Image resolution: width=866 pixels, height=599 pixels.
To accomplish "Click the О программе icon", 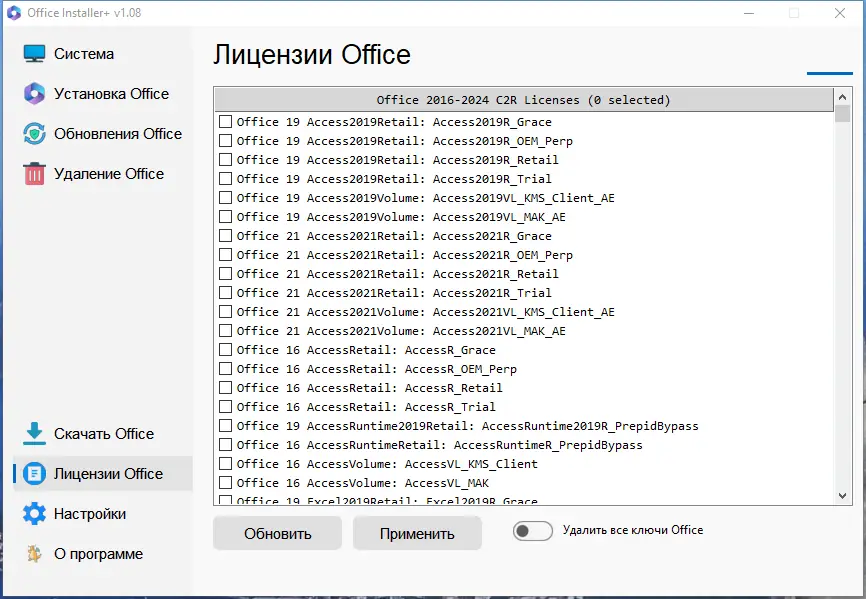I will [35, 554].
